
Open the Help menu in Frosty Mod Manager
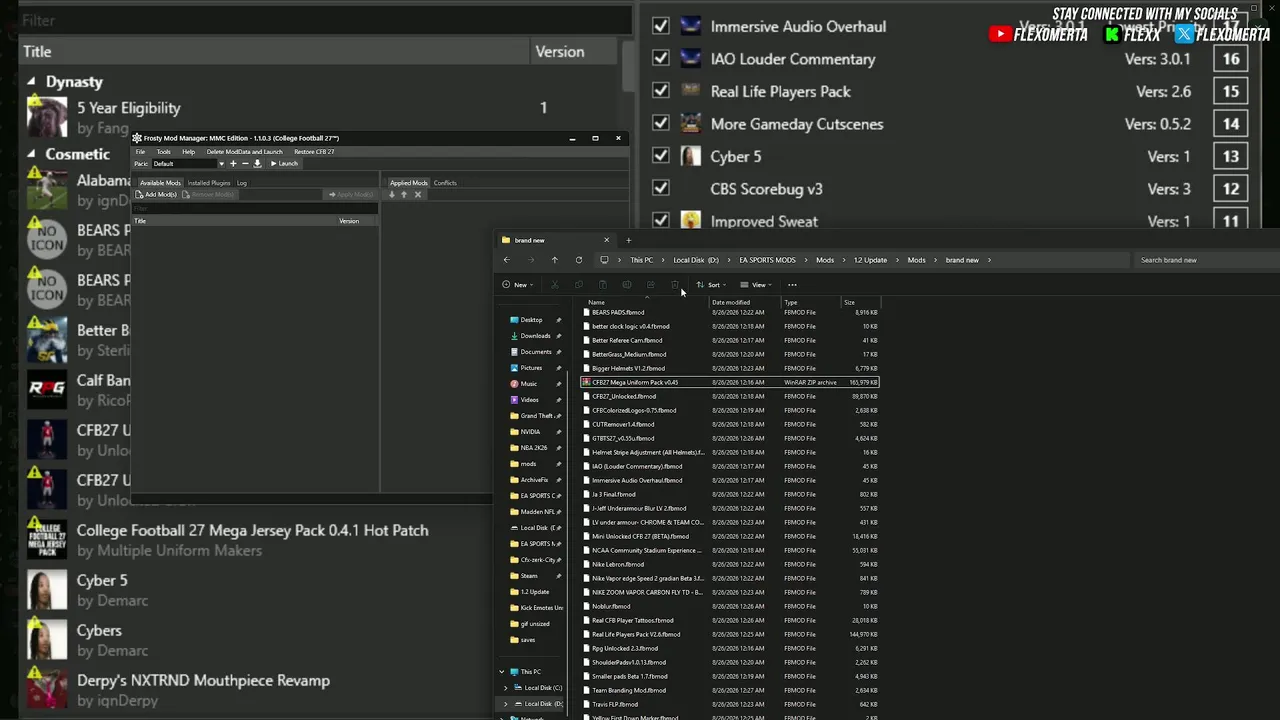188,152
